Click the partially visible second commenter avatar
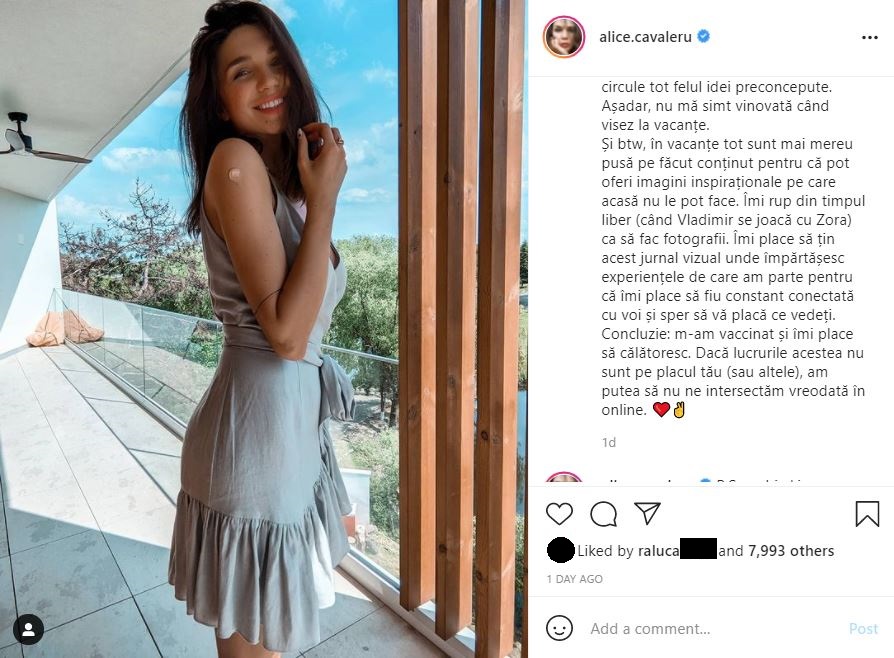This screenshot has height=658, width=894. (564, 478)
